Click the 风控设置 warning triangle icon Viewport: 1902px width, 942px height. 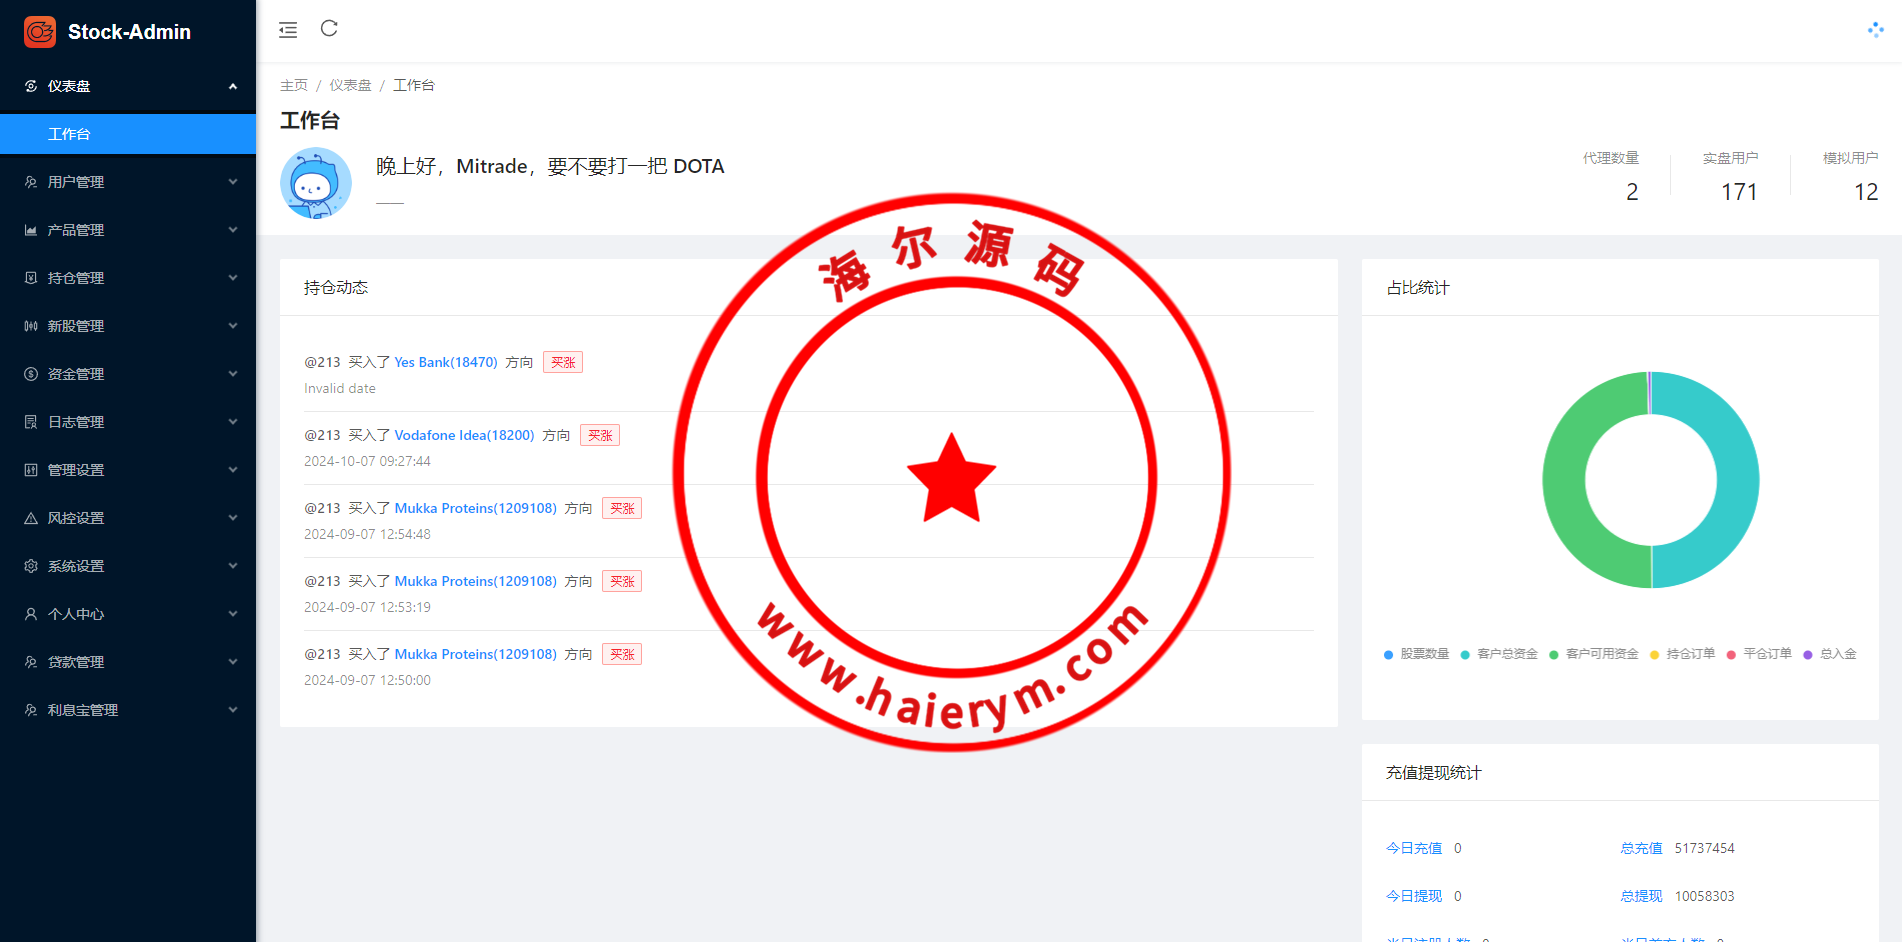31,518
